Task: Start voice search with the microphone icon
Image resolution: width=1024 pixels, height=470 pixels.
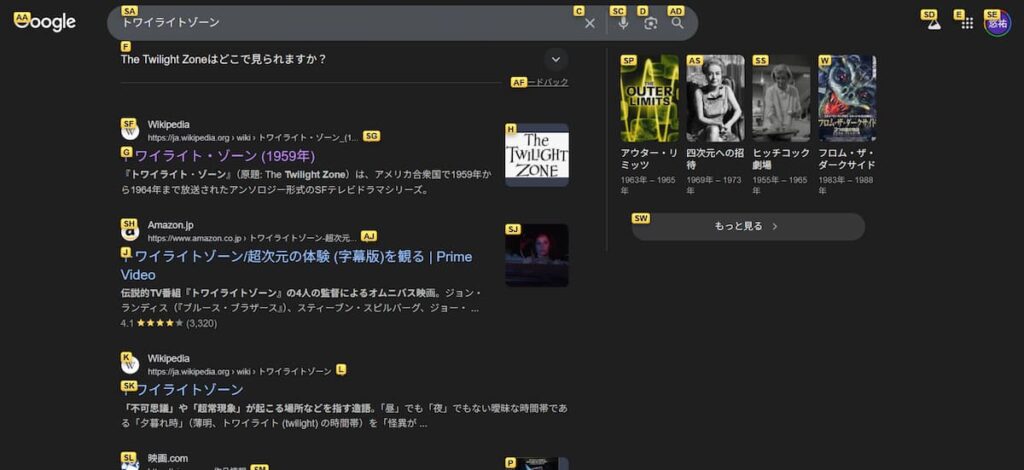Action: (623, 23)
